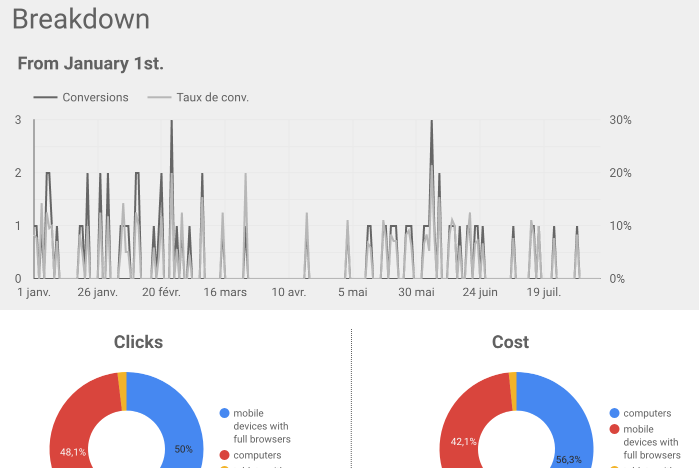The width and height of the screenshot is (699, 468).
Task: Click the 16 mars axis label
Action: (225, 292)
